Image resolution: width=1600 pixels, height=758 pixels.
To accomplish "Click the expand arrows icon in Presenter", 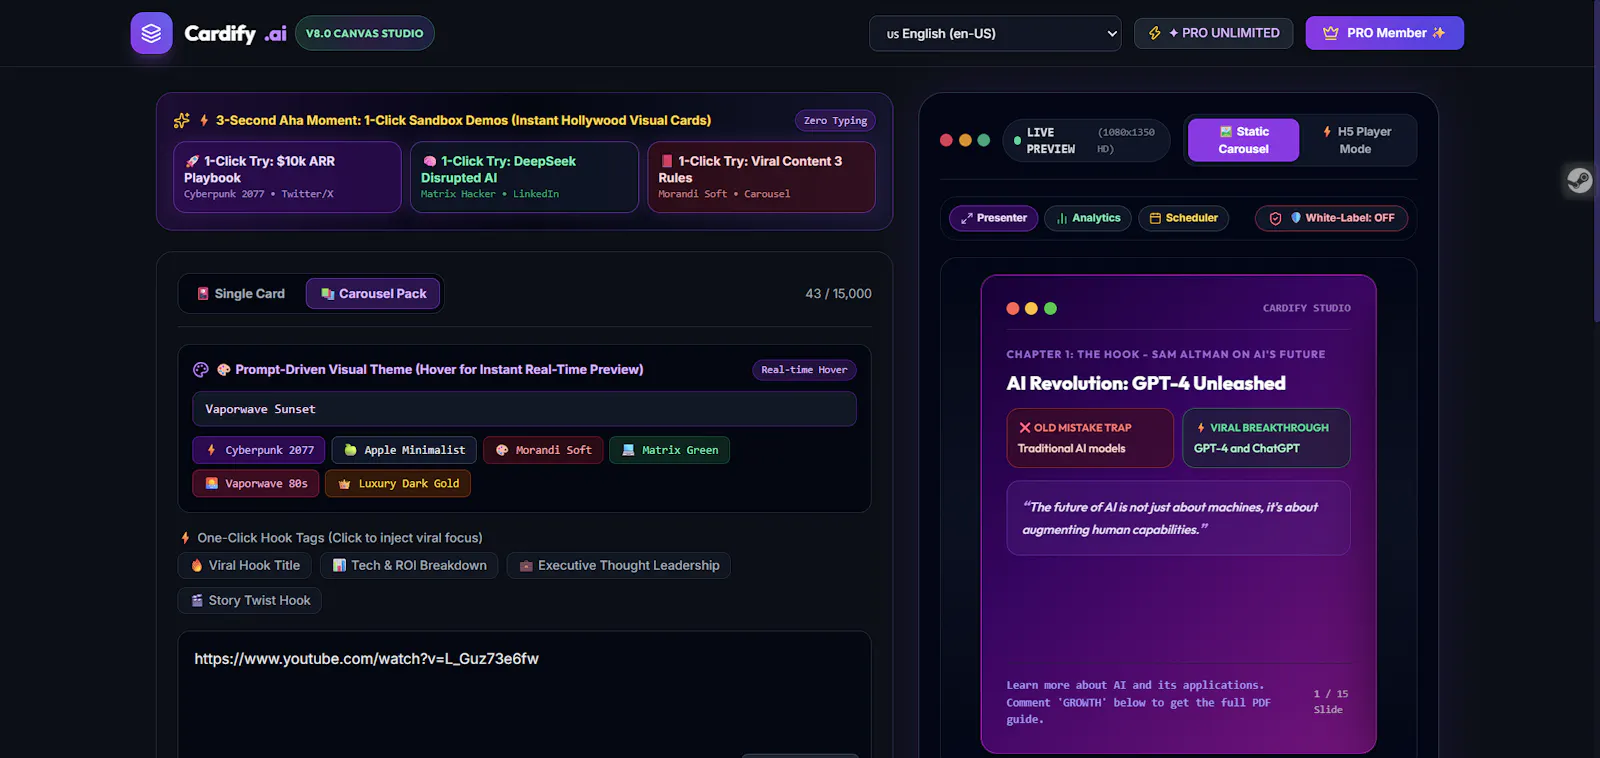I will pos(966,218).
